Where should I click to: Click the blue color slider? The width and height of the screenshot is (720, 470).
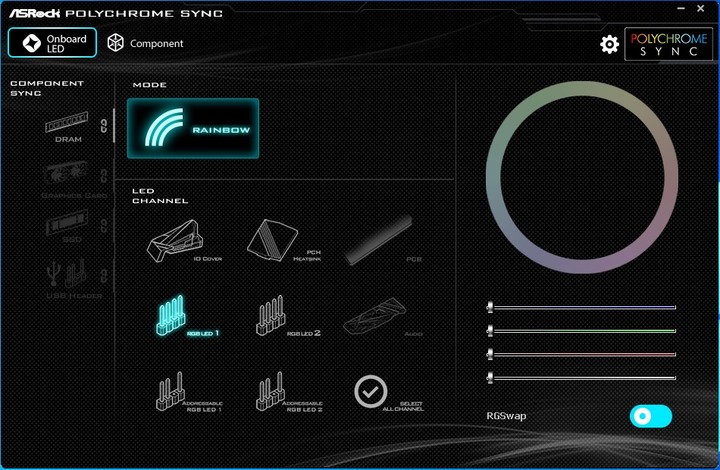coord(582,307)
